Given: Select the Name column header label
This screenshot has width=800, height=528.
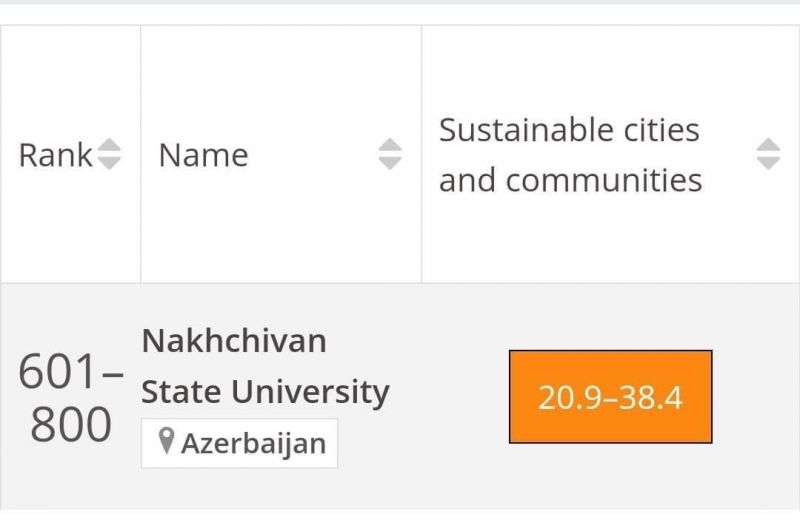Looking at the screenshot, I should click(x=204, y=155).
